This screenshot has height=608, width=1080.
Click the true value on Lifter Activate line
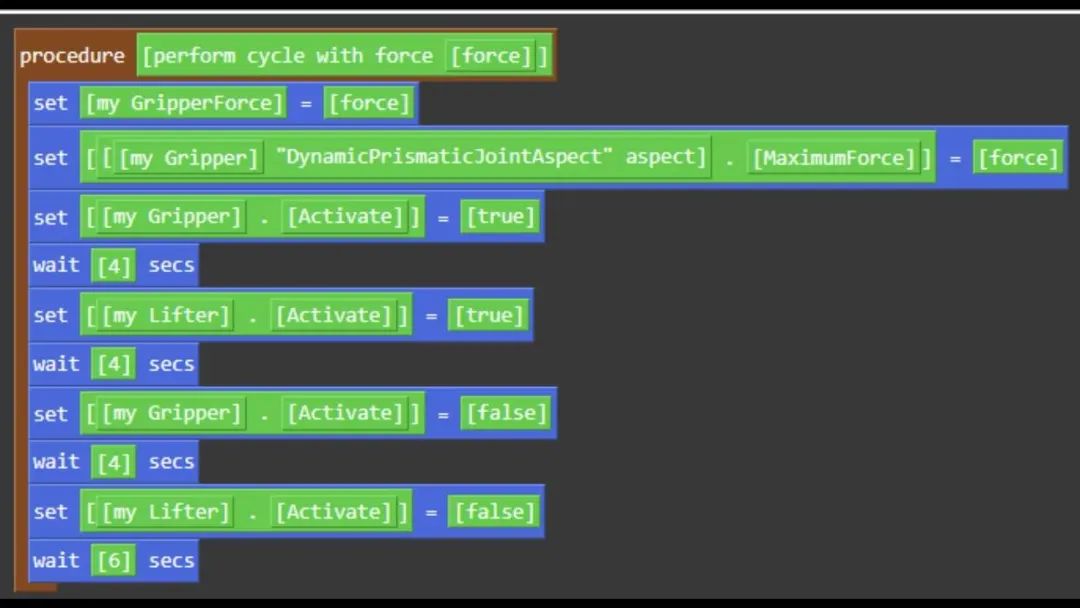[488, 315]
